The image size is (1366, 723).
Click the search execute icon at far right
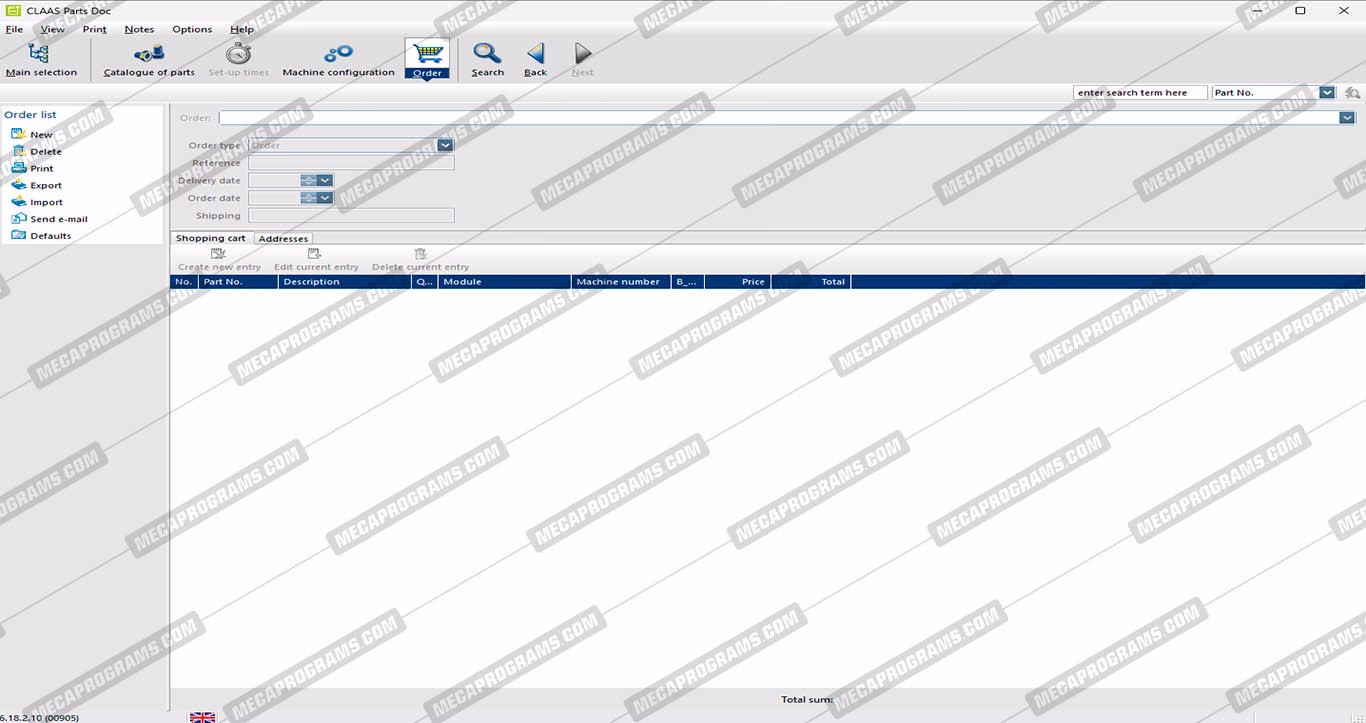1352,93
